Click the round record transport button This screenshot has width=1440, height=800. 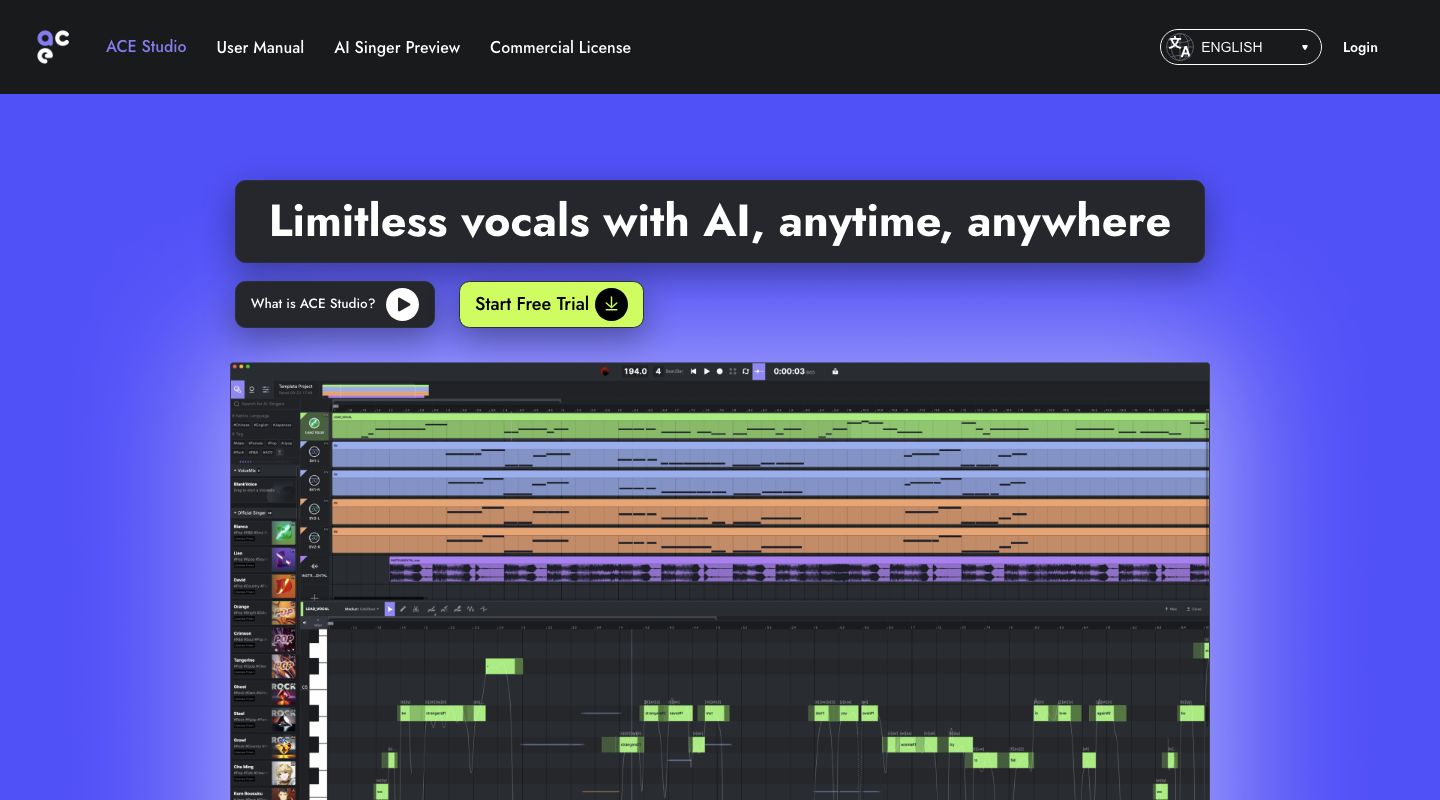[x=719, y=371]
